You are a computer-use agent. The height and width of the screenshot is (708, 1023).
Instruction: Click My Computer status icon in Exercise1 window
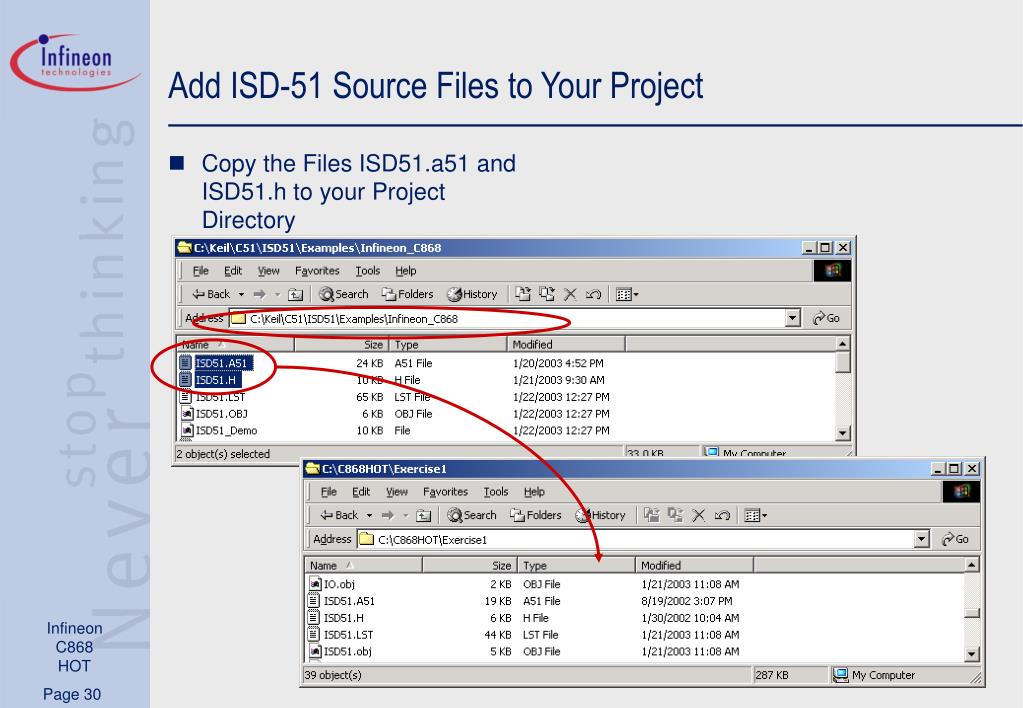point(840,675)
